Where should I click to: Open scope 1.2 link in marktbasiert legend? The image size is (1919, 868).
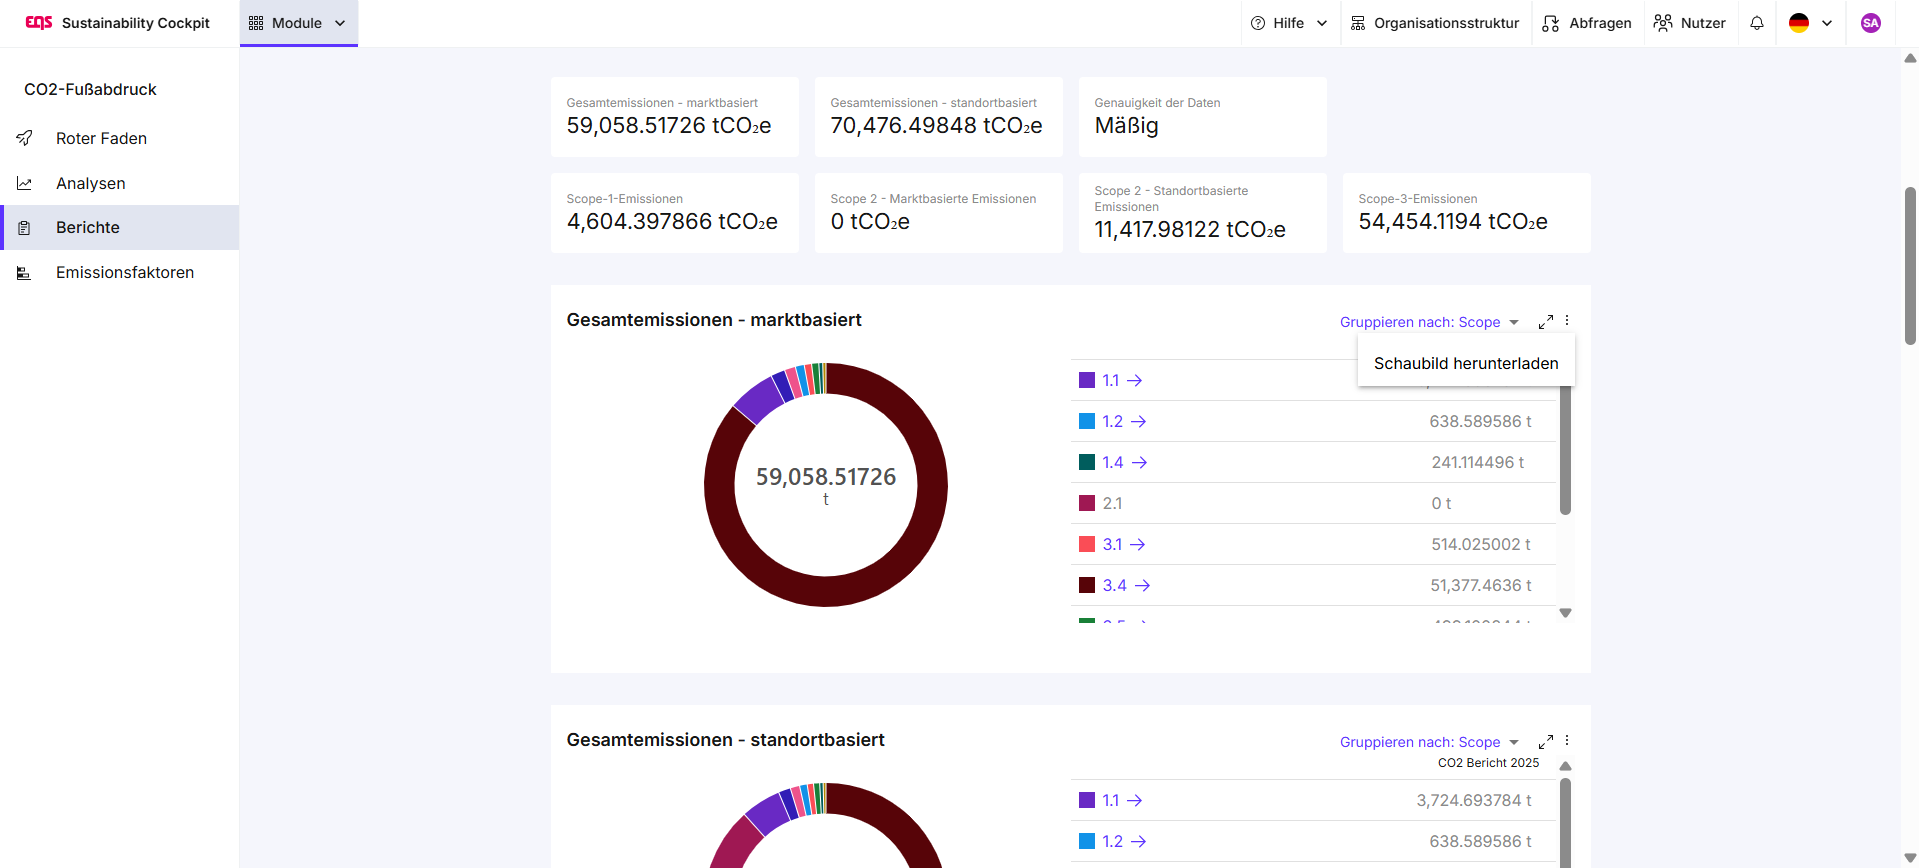point(1113,422)
